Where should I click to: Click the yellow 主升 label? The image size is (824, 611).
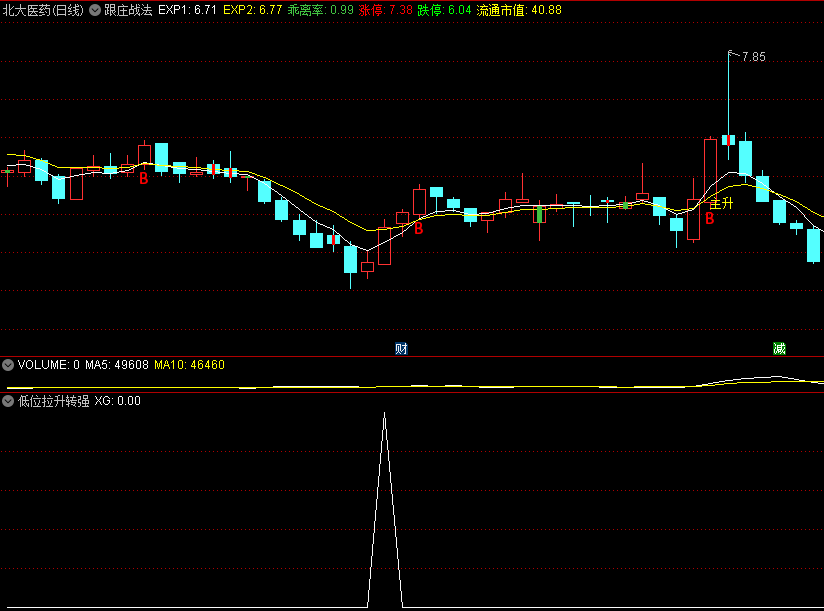(722, 203)
